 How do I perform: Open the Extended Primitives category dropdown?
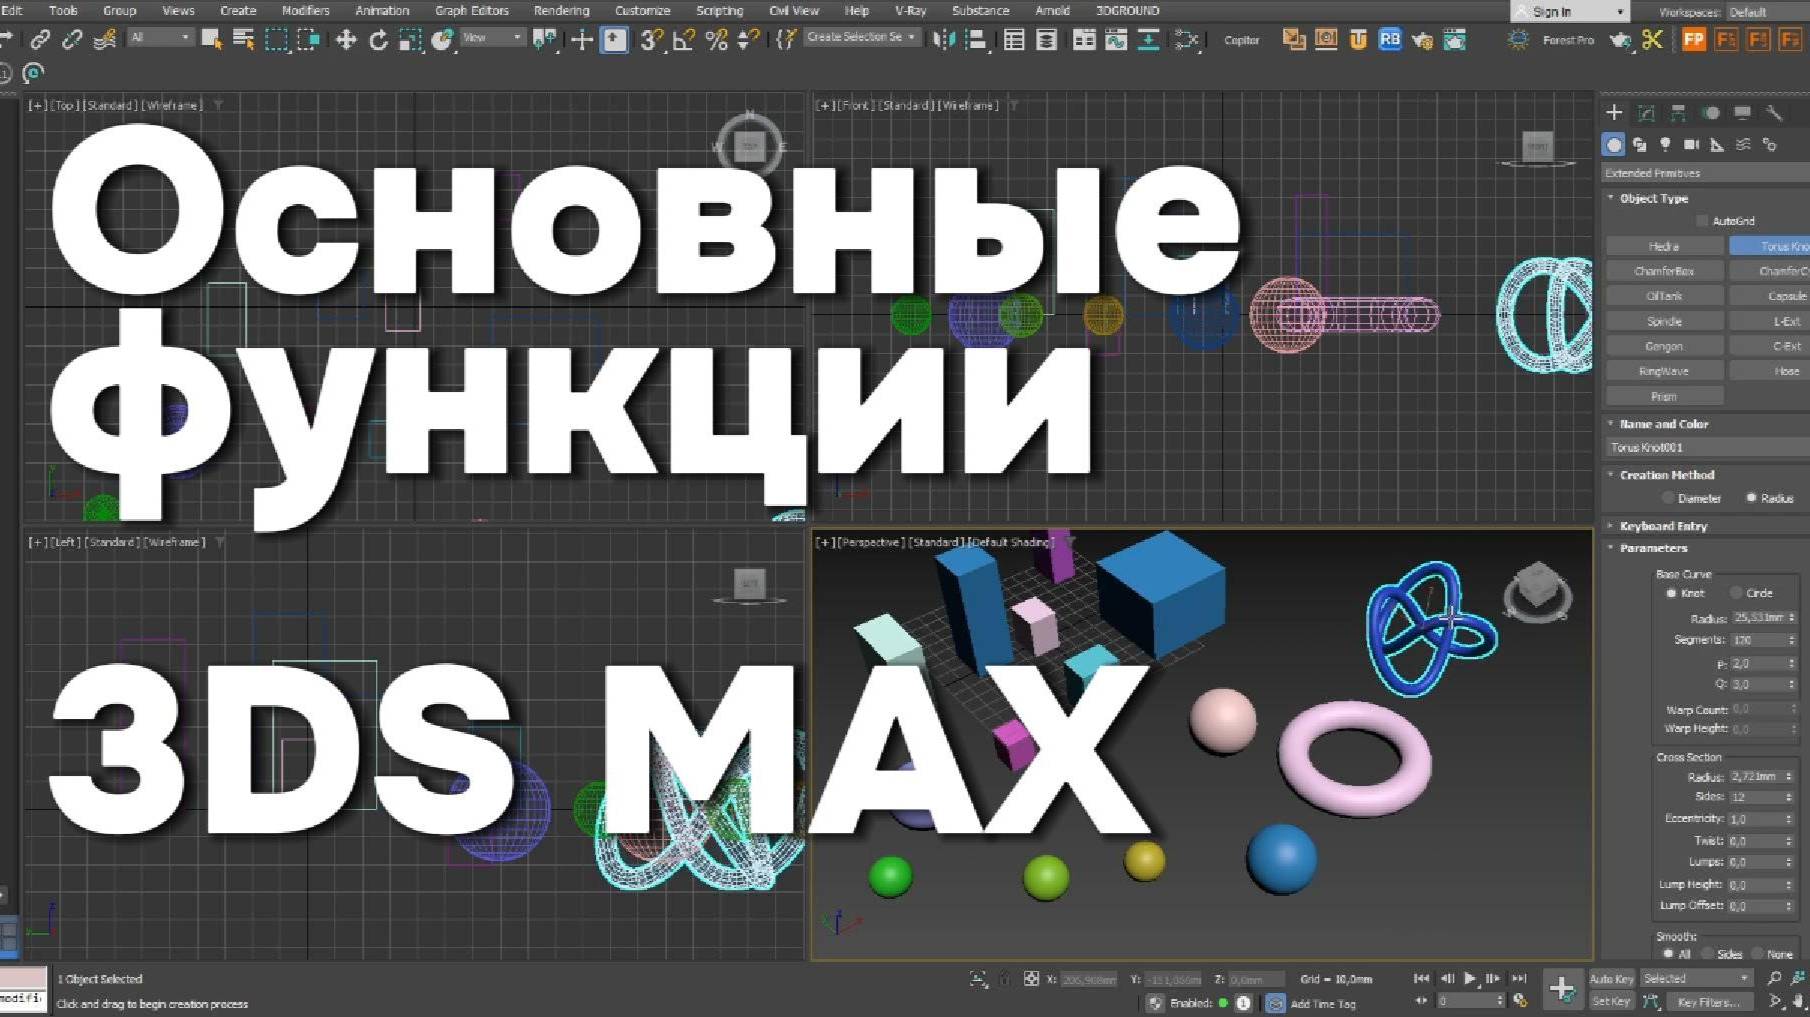pos(1705,173)
